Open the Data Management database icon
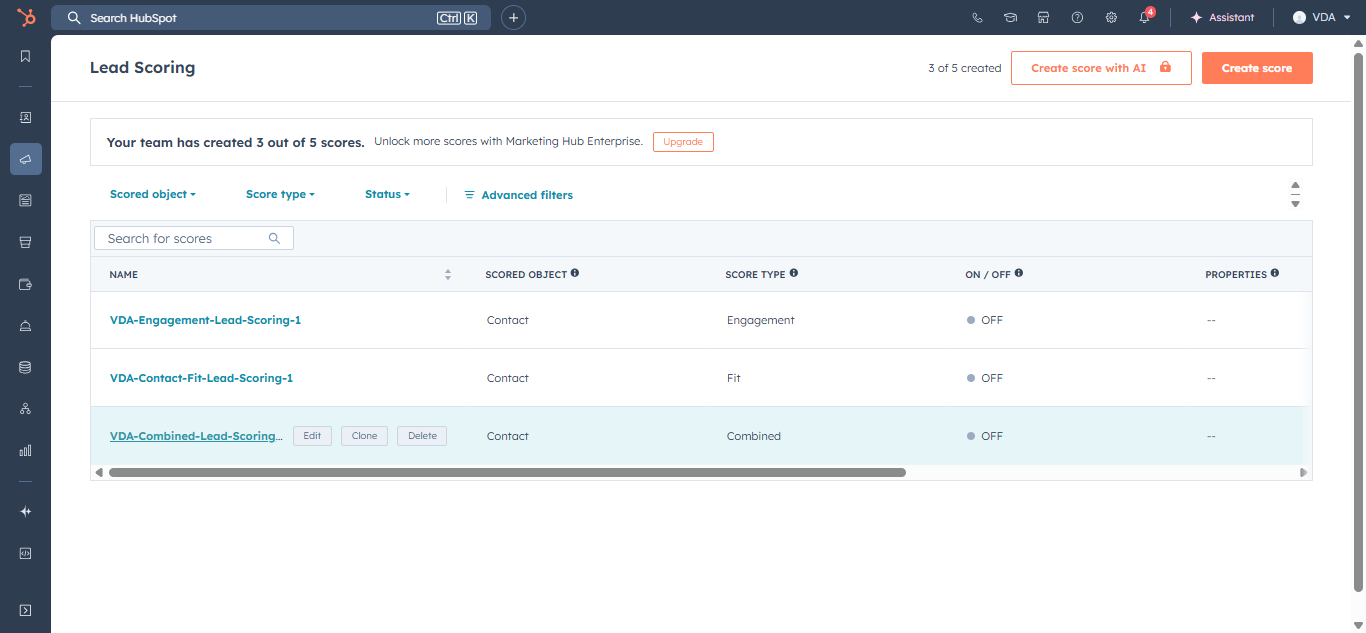 tap(26, 367)
